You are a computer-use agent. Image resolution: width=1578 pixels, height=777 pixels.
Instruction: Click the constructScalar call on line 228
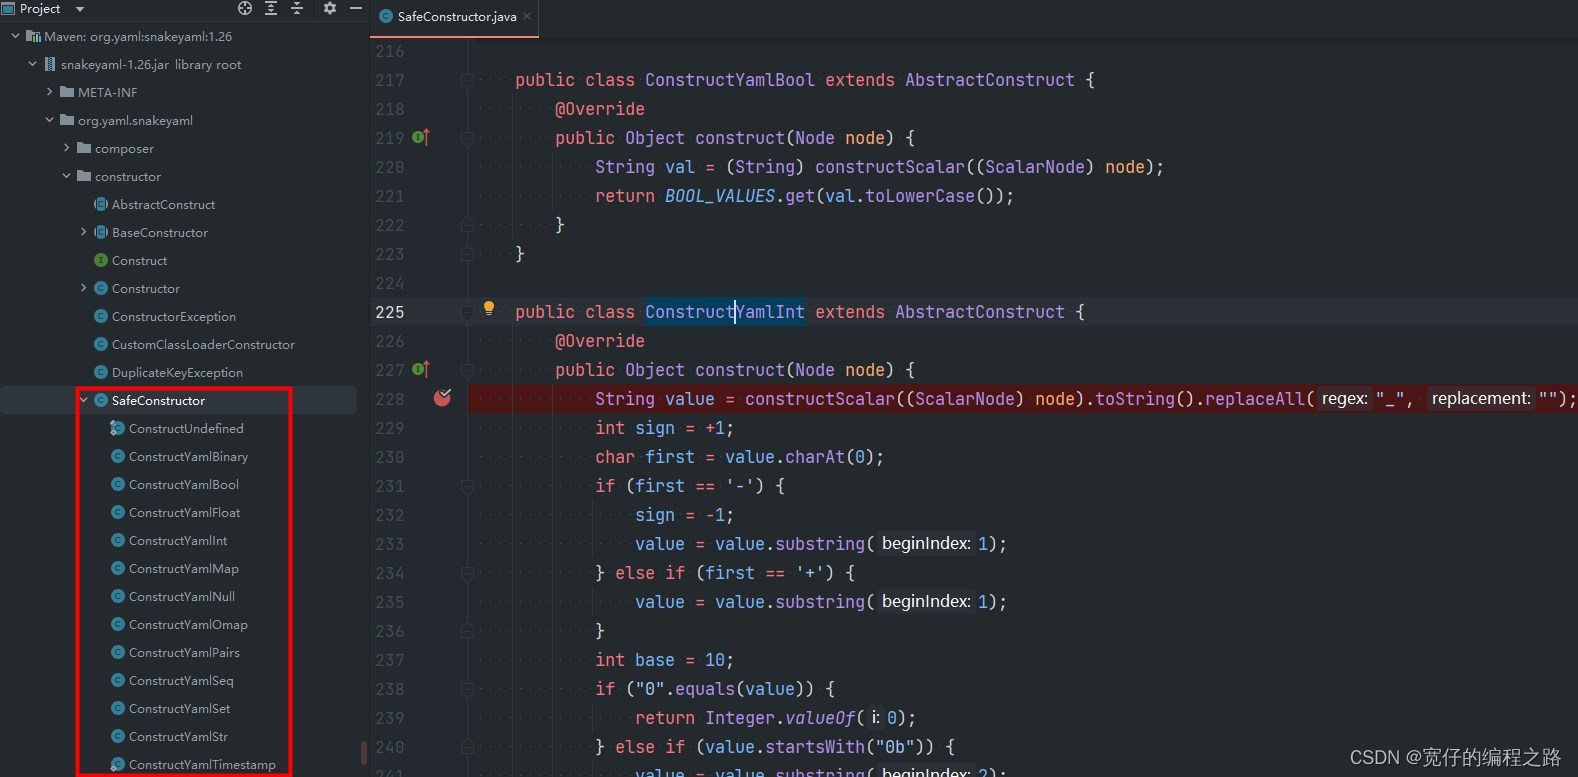pyautogui.click(x=820, y=399)
